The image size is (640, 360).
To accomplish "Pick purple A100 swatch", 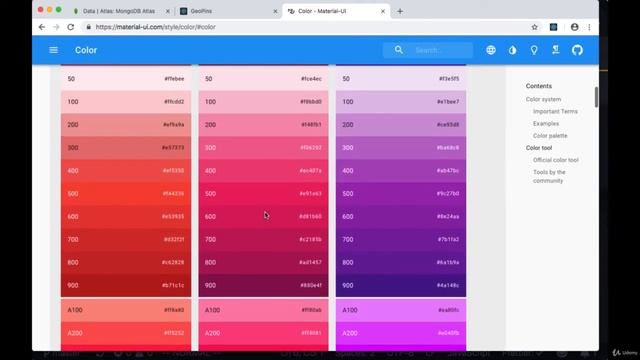I will pyautogui.click(x=401, y=310).
